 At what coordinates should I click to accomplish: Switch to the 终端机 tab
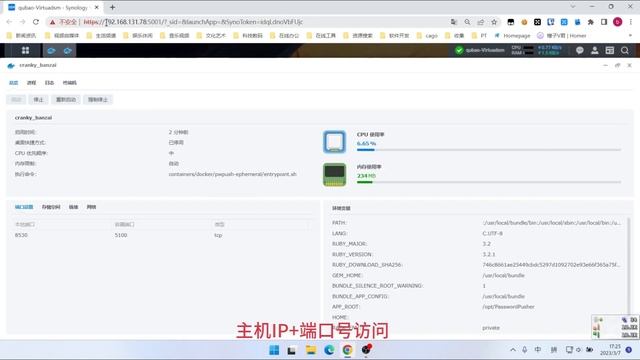(x=70, y=83)
